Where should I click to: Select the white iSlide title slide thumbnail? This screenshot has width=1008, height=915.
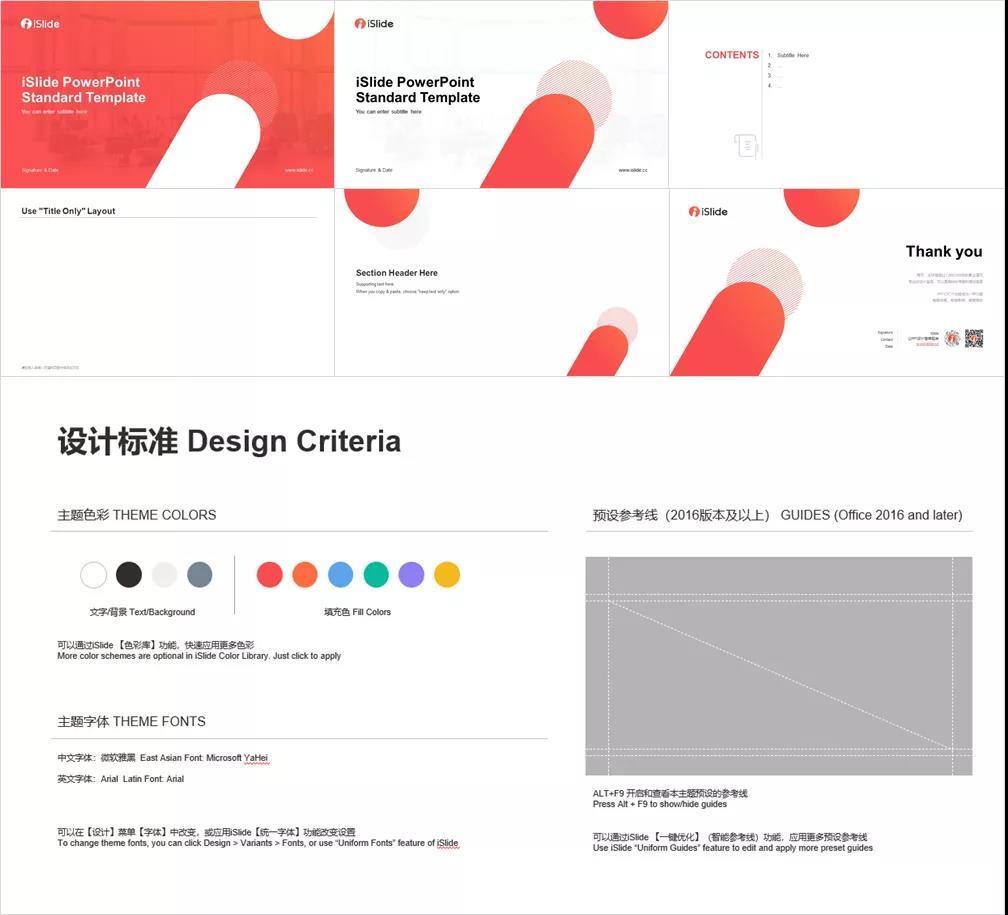(501, 94)
